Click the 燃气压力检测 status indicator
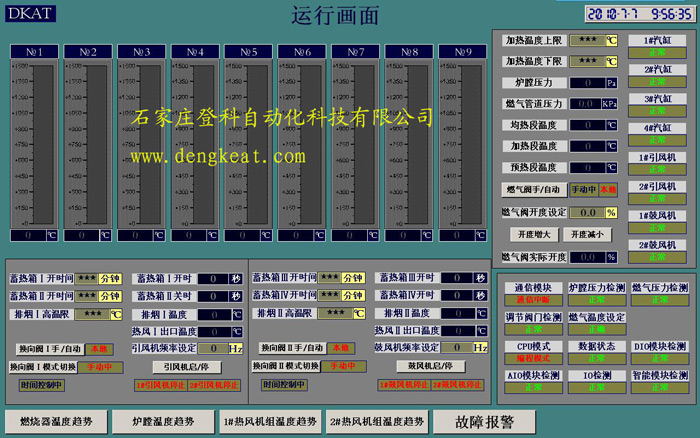Image resolution: width=700 pixels, height=438 pixels. pos(660,300)
